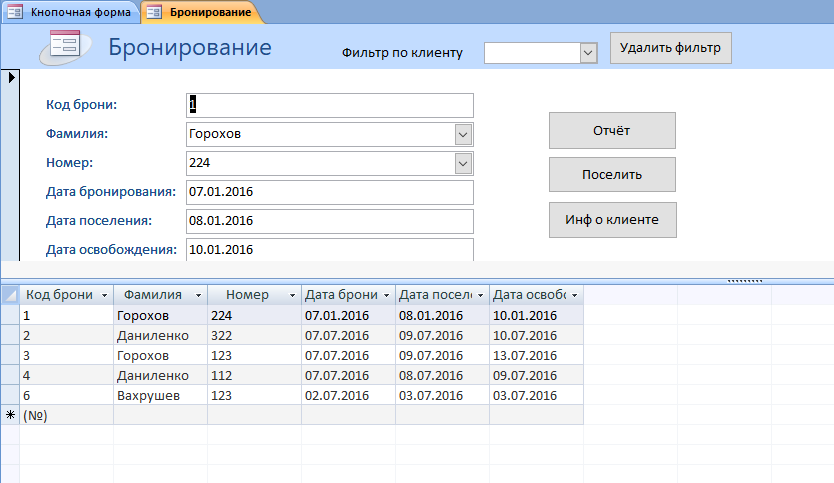Click the Поселить button
The height and width of the screenshot is (483, 834).
pyautogui.click(x=612, y=174)
